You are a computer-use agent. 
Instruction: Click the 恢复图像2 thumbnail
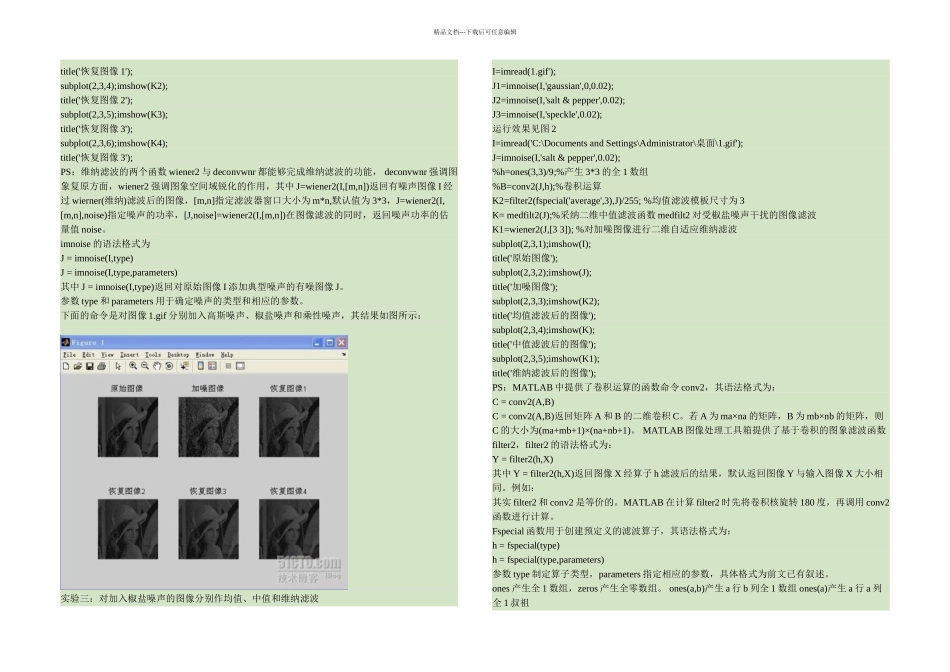[x=128, y=529]
